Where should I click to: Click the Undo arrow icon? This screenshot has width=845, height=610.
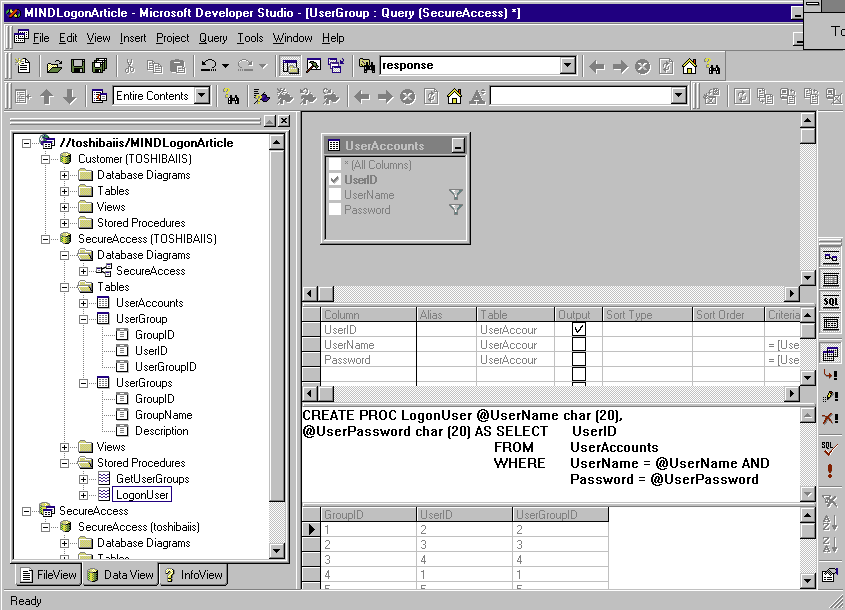pyautogui.click(x=208, y=67)
